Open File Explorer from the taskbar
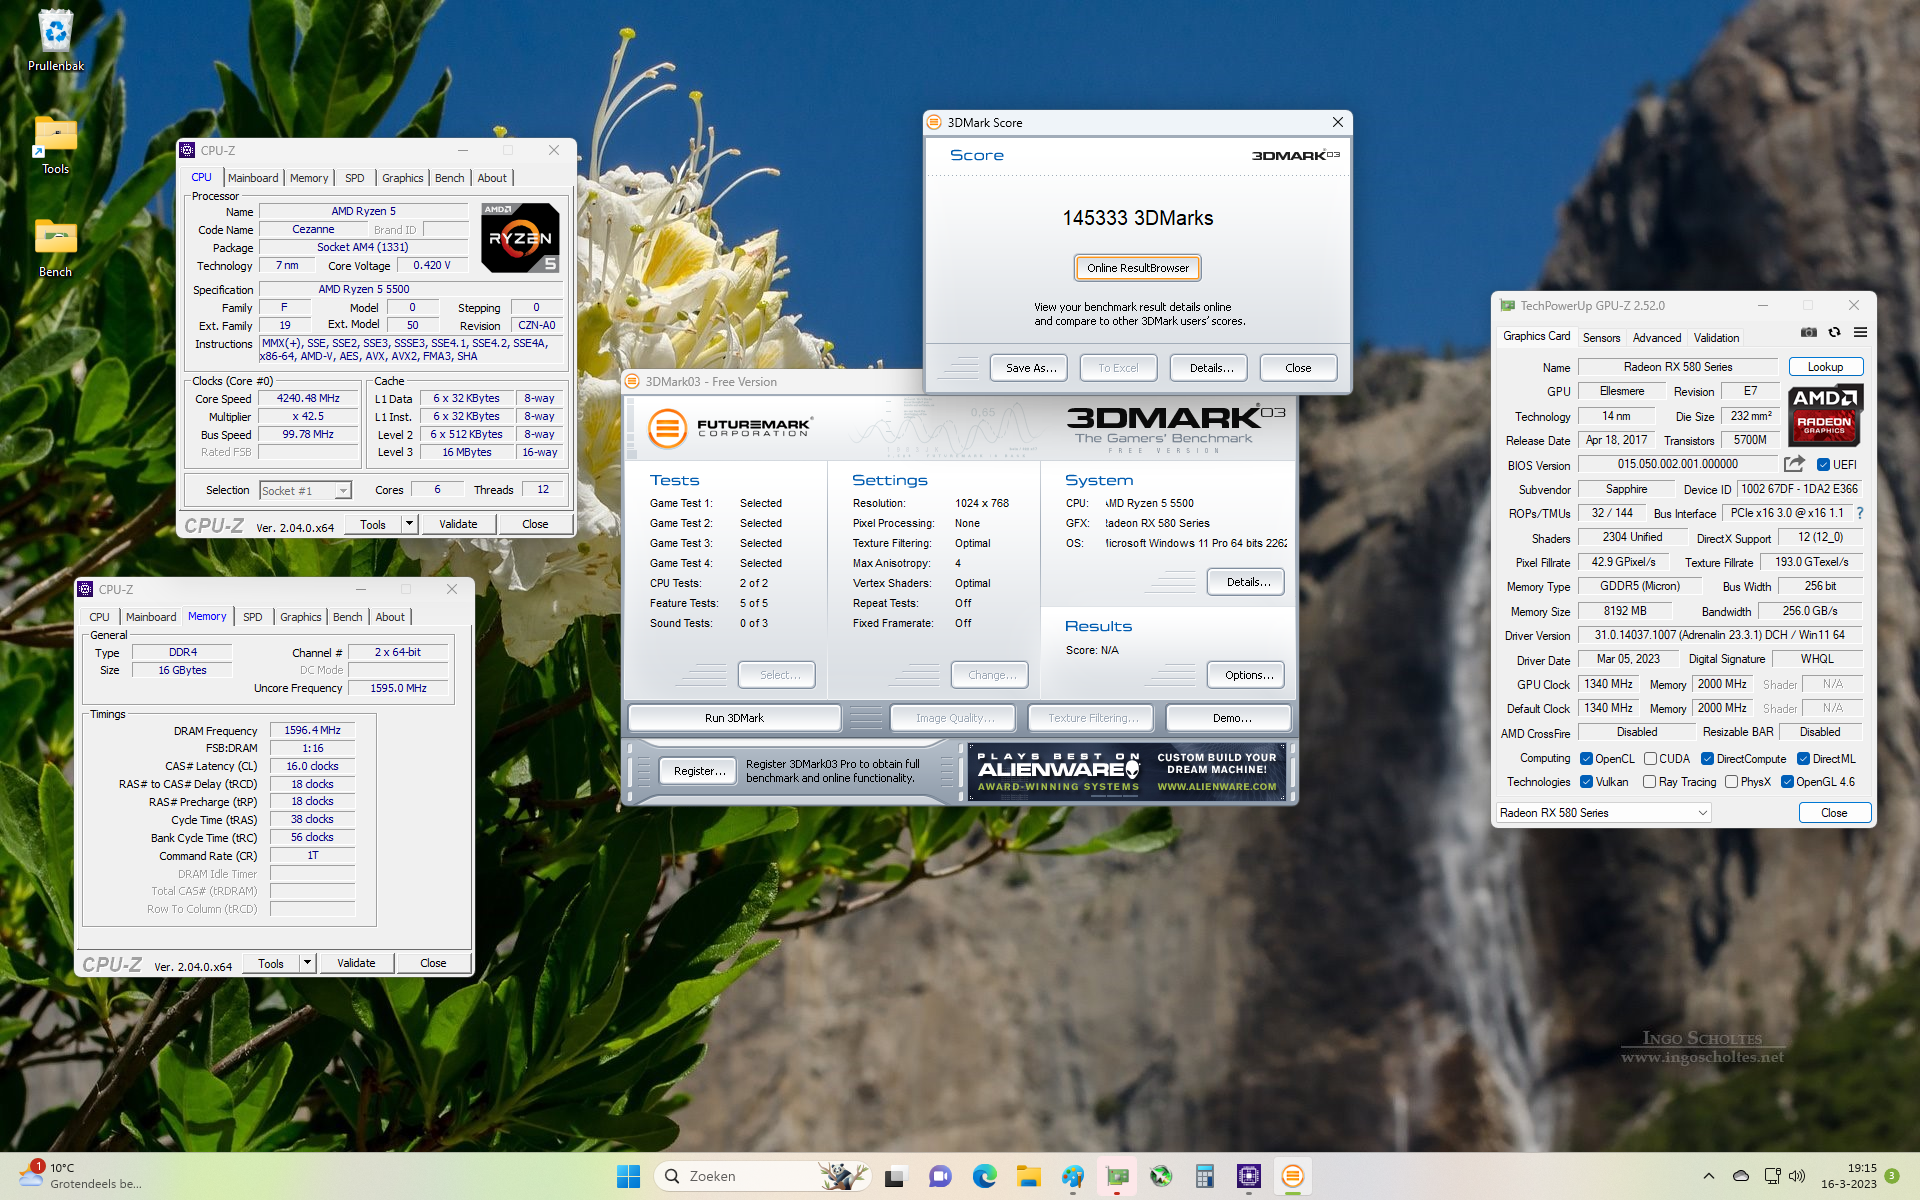1920x1200 pixels. tap(1029, 1176)
